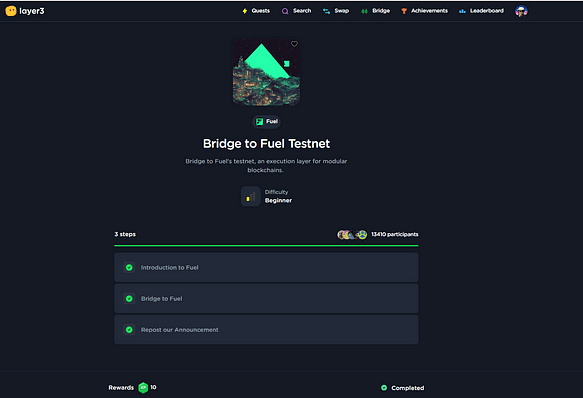Click the Completed status button
The width and height of the screenshot is (583, 398).
tap(403, 388)
